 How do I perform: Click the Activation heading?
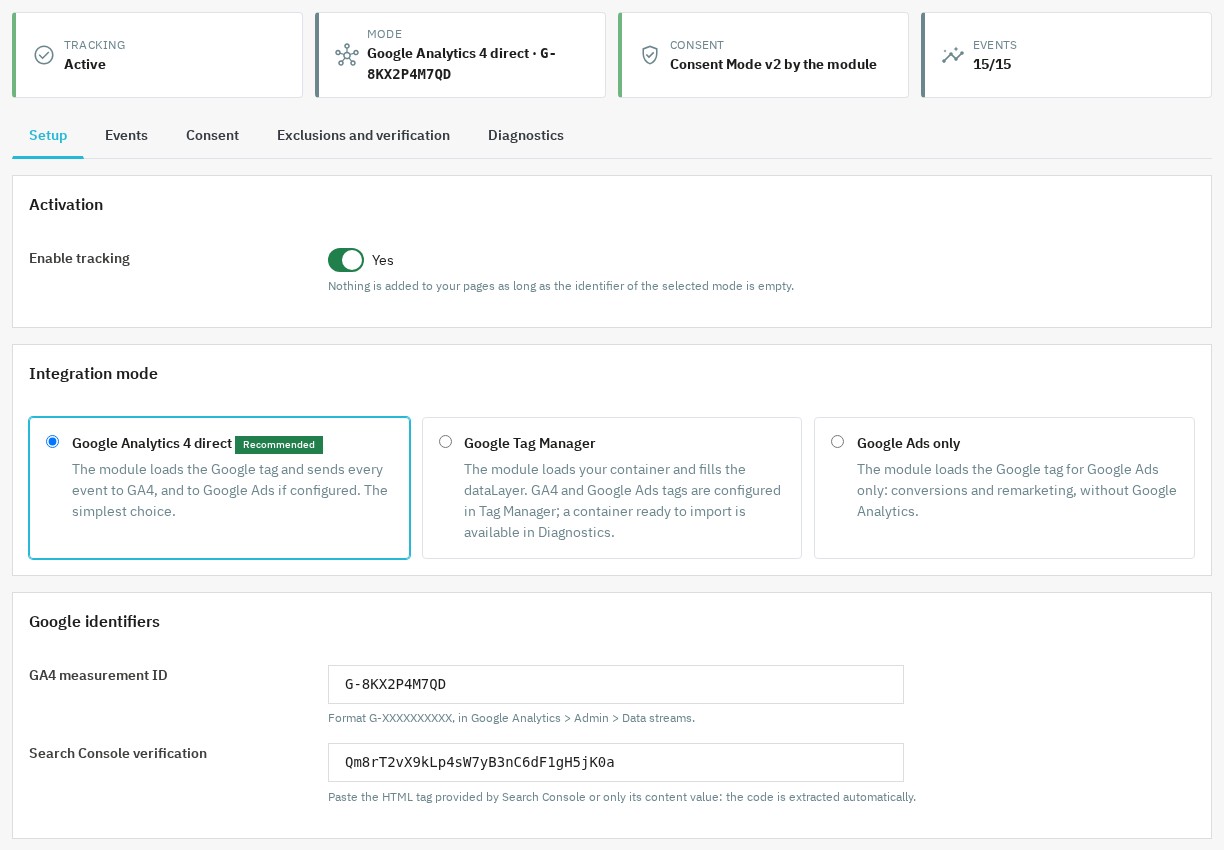(66, 205)
